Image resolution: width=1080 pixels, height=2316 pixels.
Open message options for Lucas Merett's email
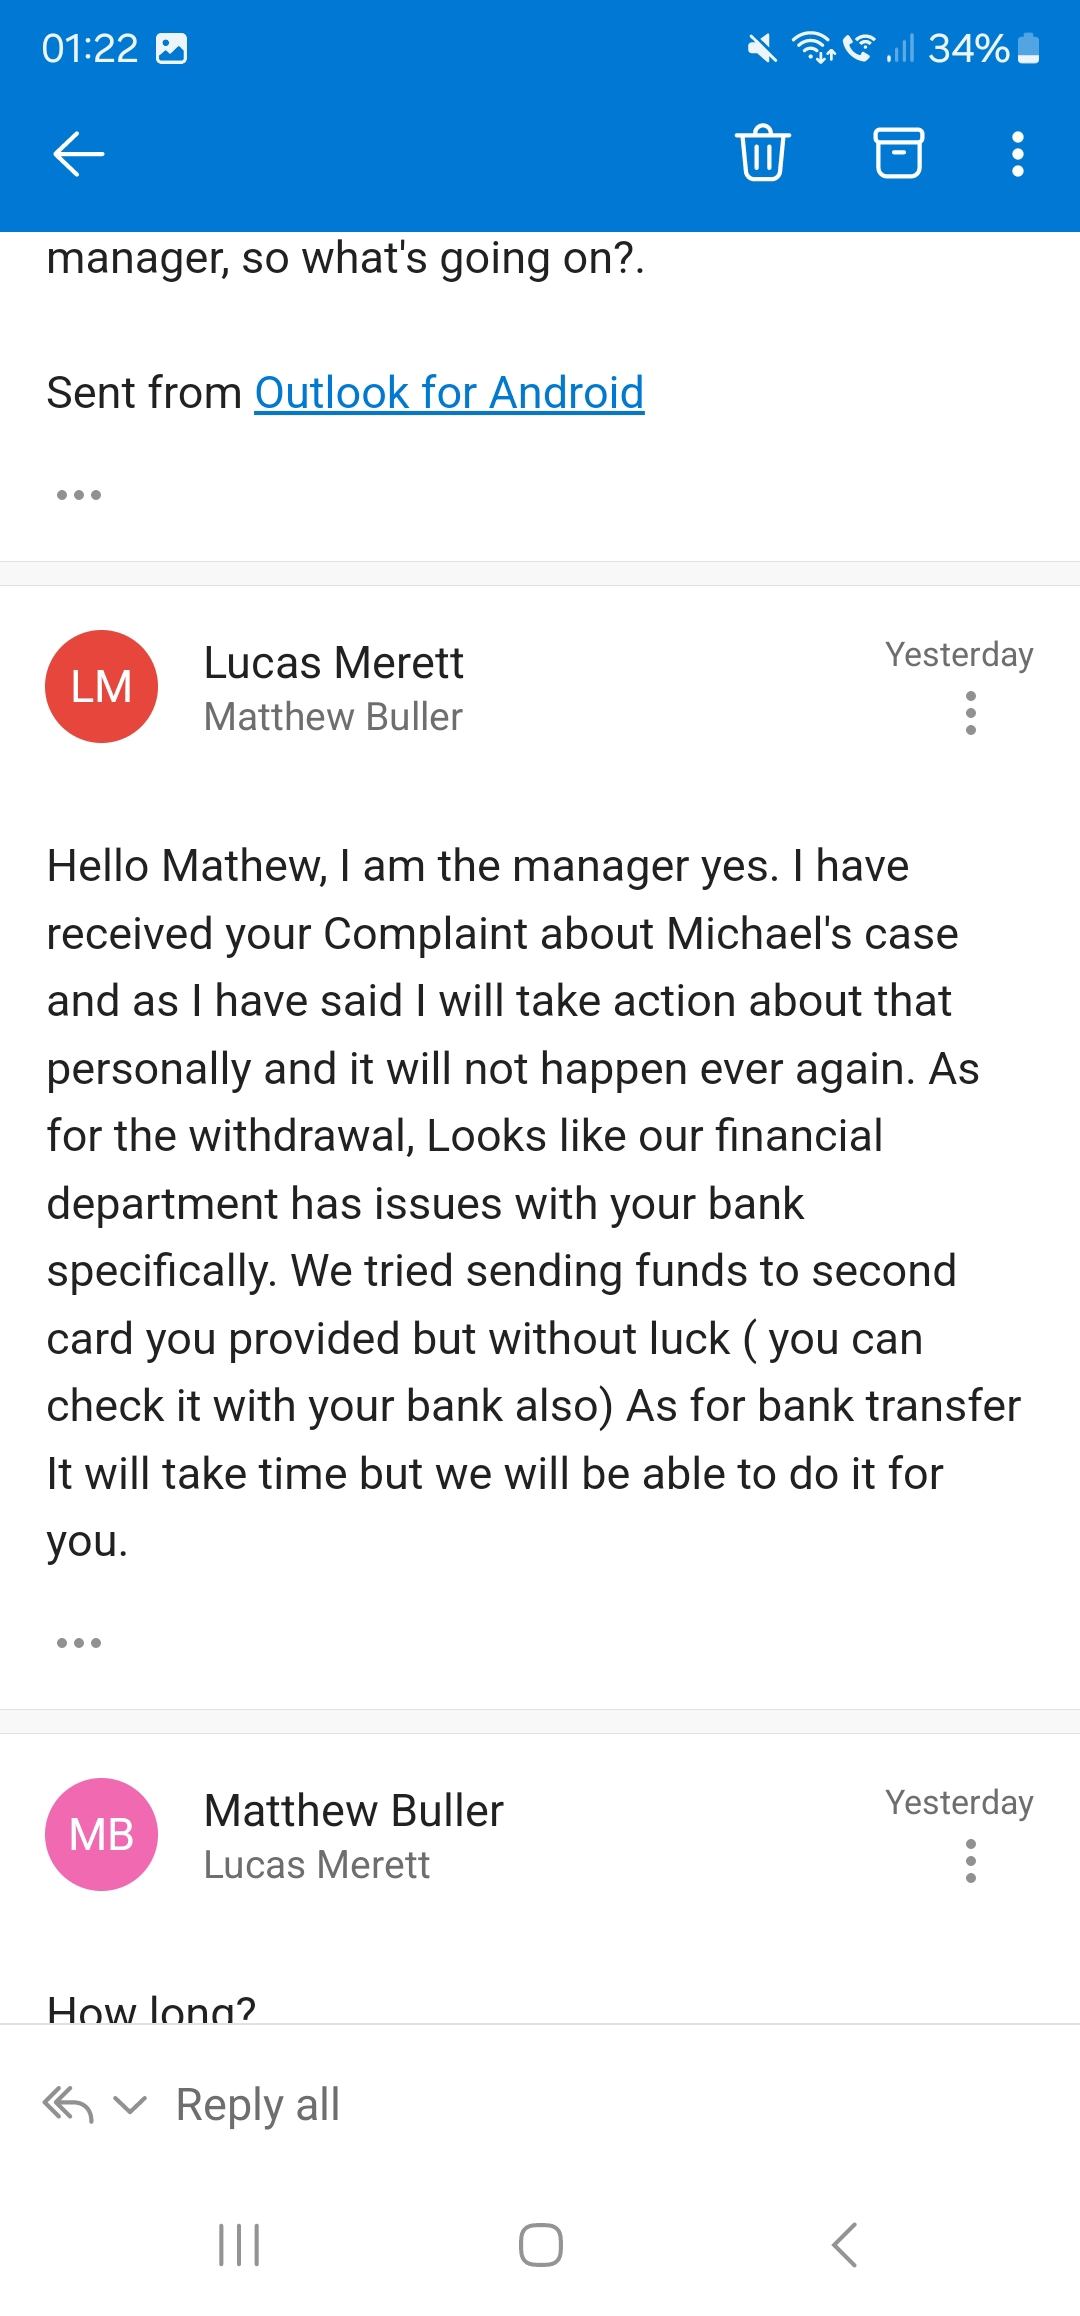coord(970,713)
